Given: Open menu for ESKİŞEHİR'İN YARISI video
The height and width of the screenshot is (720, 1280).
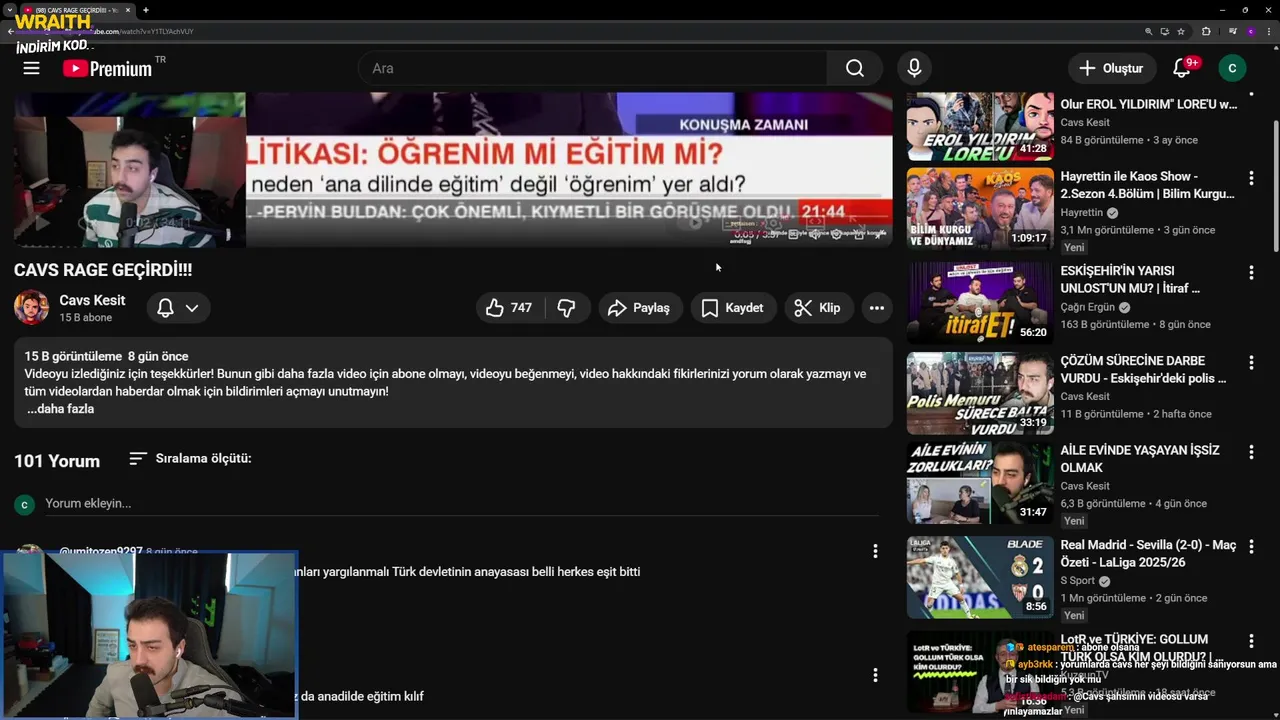Looking at the screenshot, I should pyautogui.click(x=1251, y=272).
